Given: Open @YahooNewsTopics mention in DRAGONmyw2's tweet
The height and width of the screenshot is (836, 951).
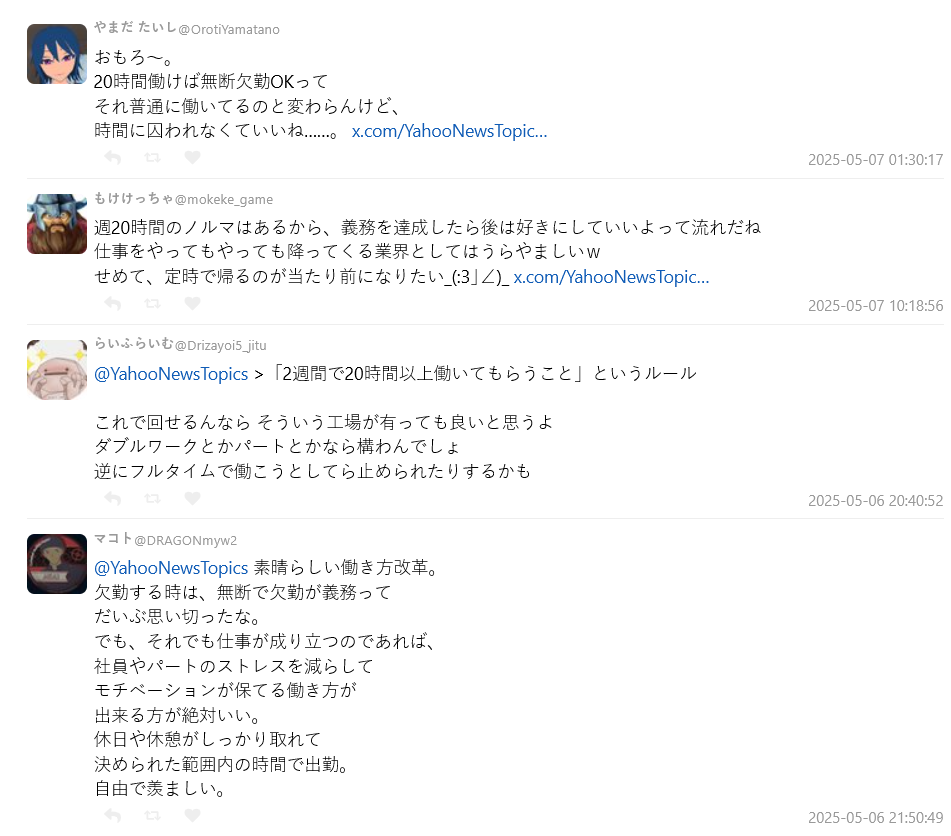Looking at the screenshot, I should point(171,568).
